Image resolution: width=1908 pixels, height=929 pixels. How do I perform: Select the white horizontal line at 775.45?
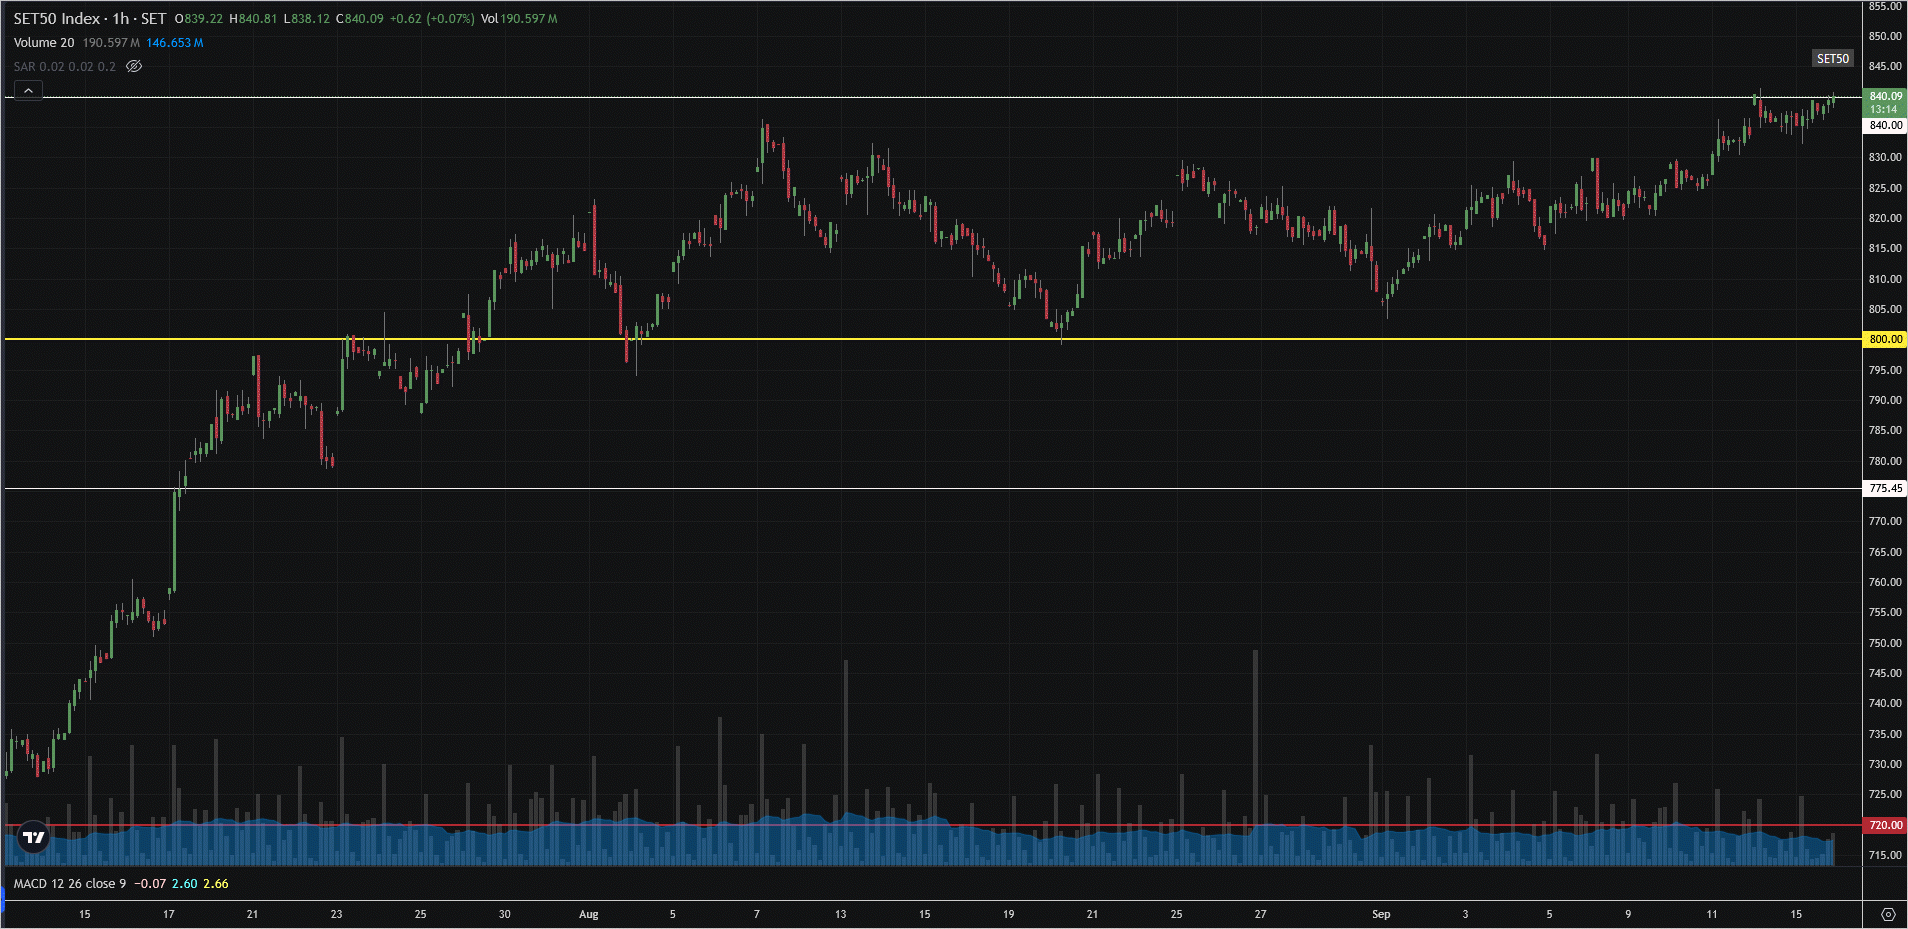[x=900, y=488]
